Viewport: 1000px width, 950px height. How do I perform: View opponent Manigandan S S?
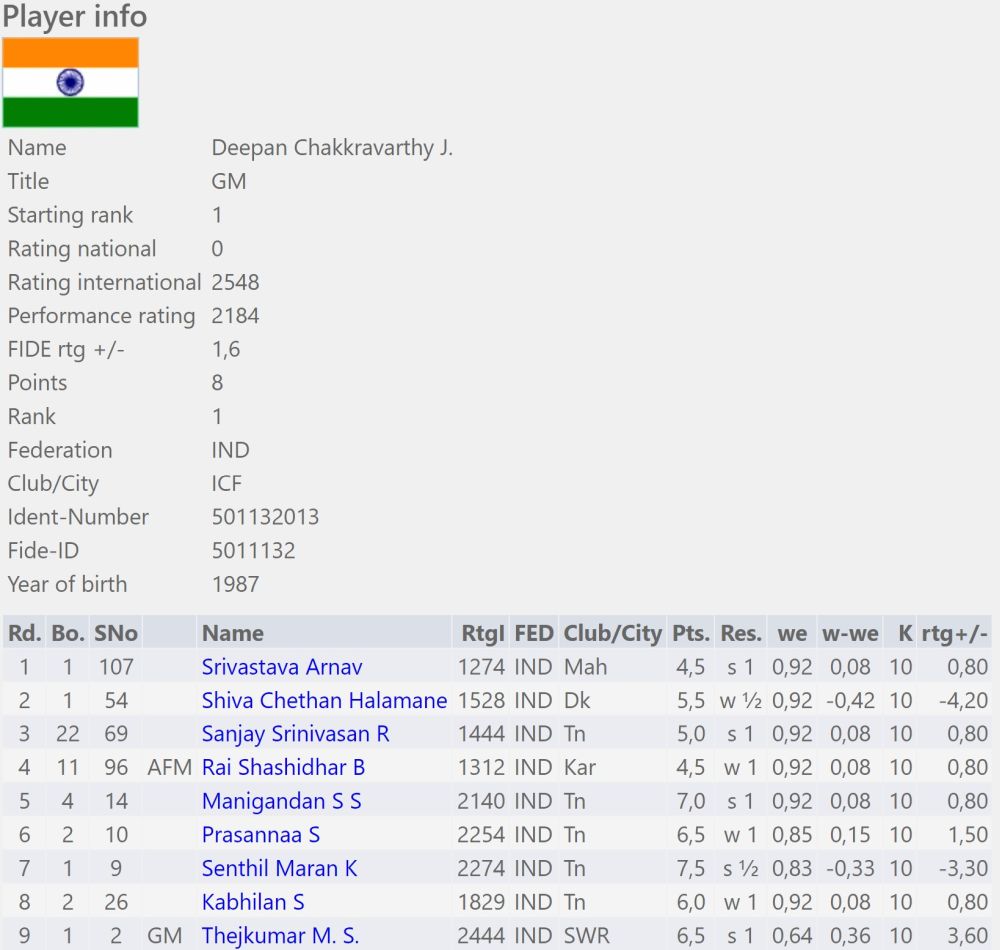tap(281, 801)
